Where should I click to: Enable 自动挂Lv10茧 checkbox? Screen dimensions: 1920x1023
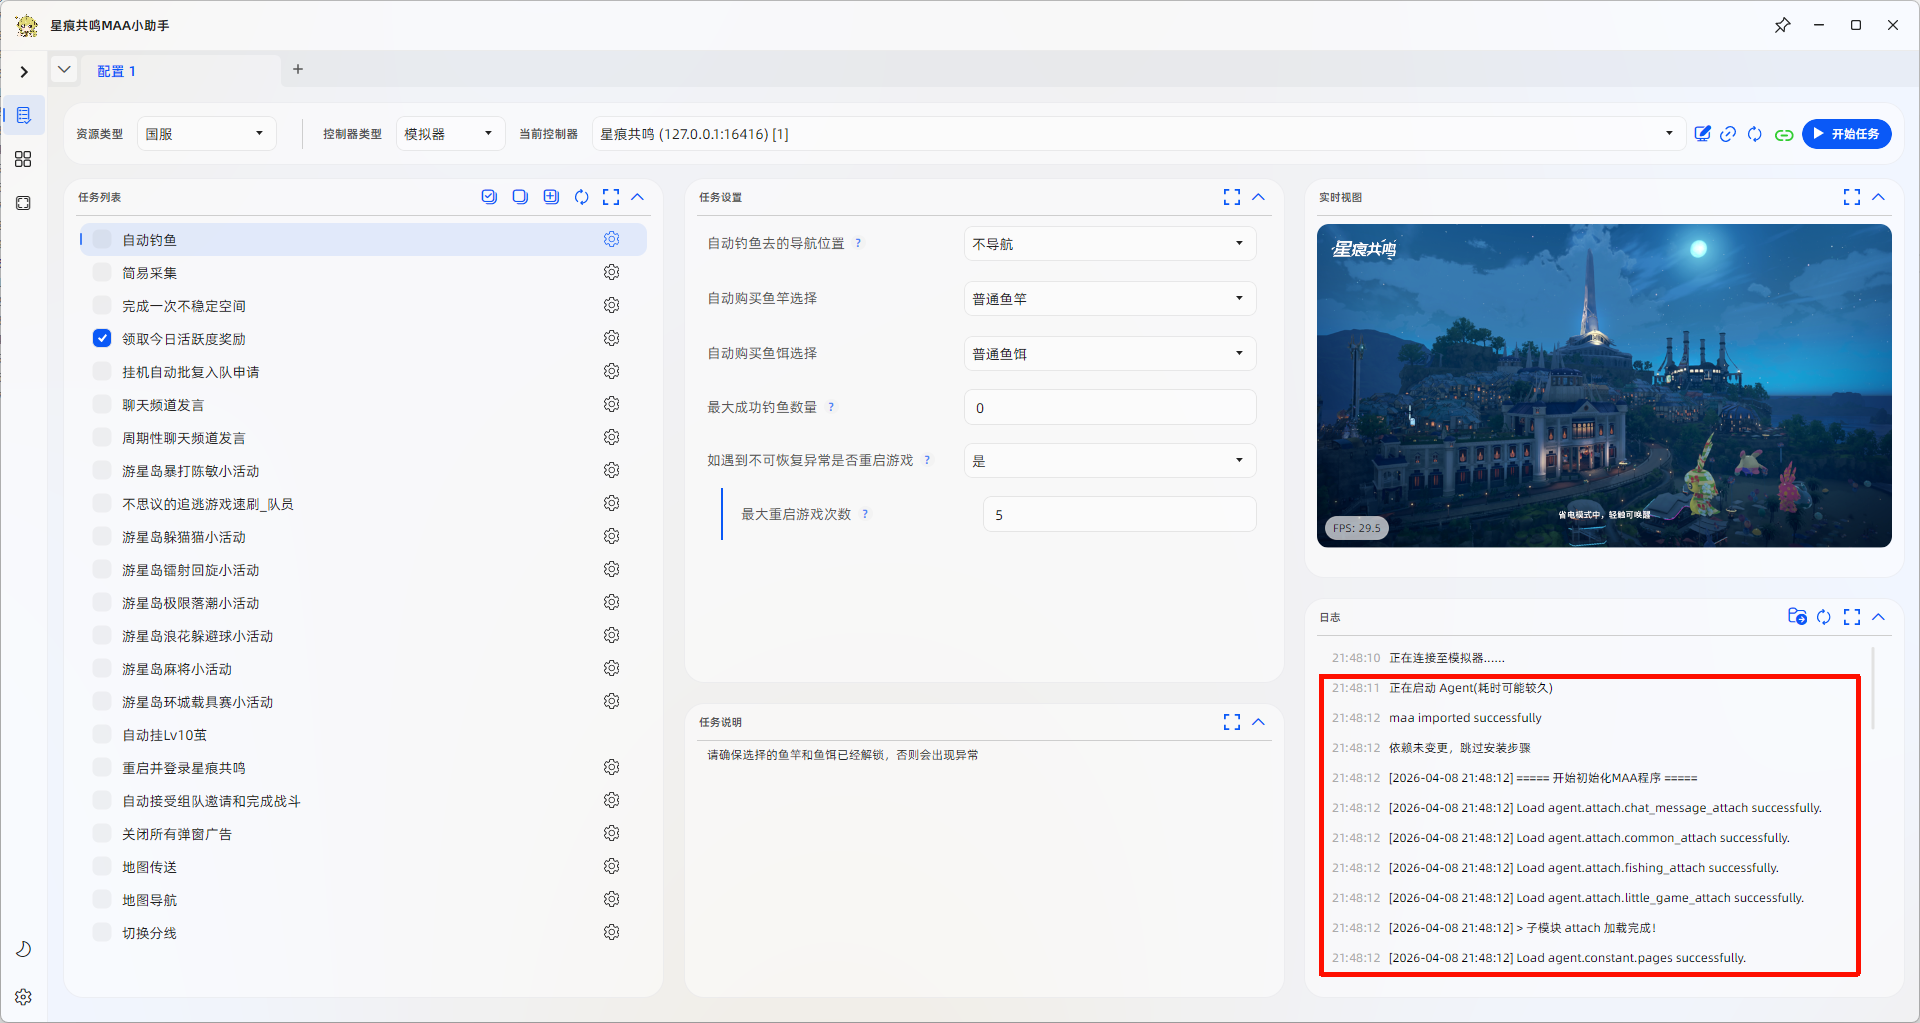(102, 734)
